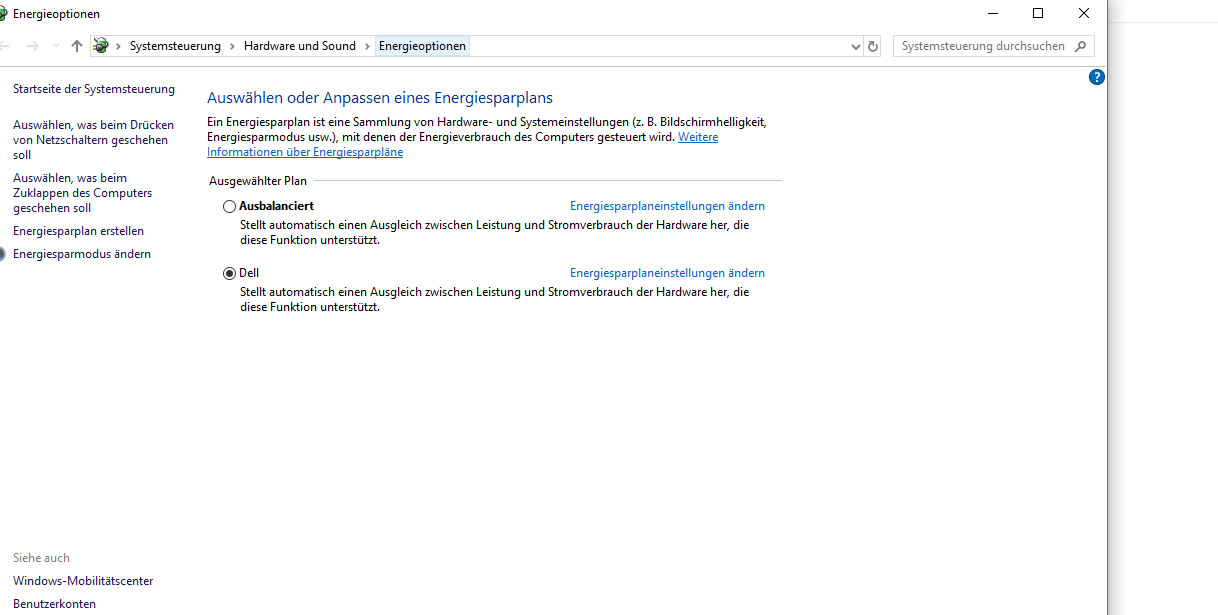Expand the chevron after Systemsteuerung breadcrumb
The image size is (1218, 615).
[x=232, y=46]
